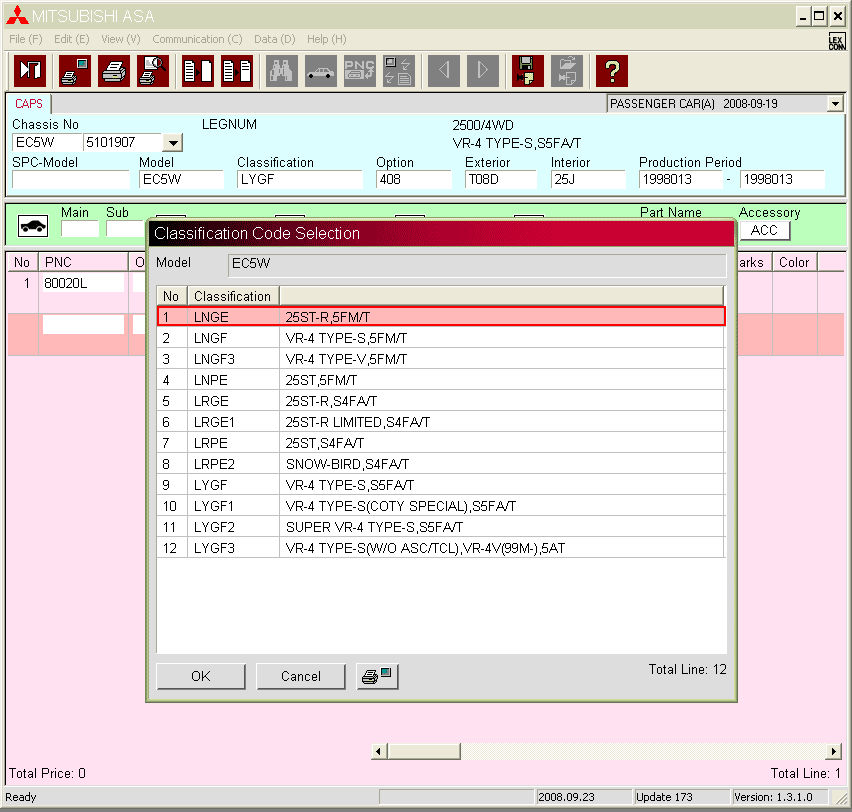
Task: Open the Chassis No 5101907 dropdown
Action: click(171, 143)
